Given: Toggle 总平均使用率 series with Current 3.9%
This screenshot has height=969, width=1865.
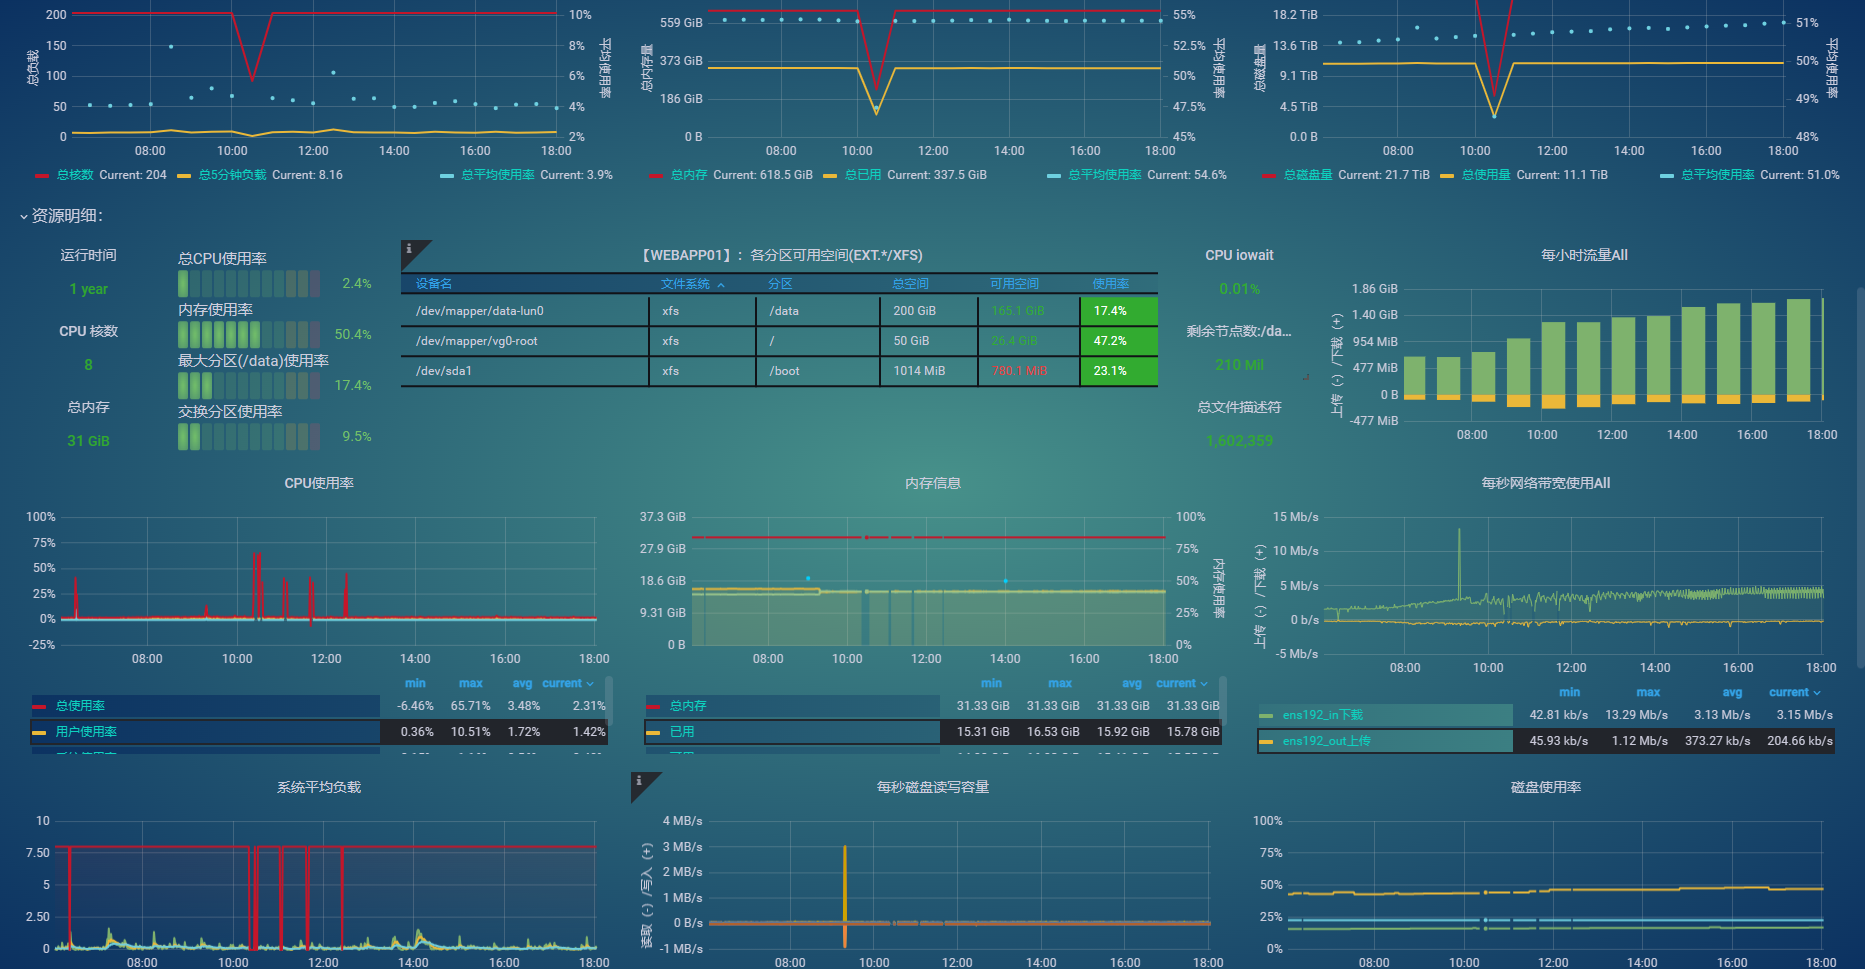Looking at the screenshot, I should (497, 175).
